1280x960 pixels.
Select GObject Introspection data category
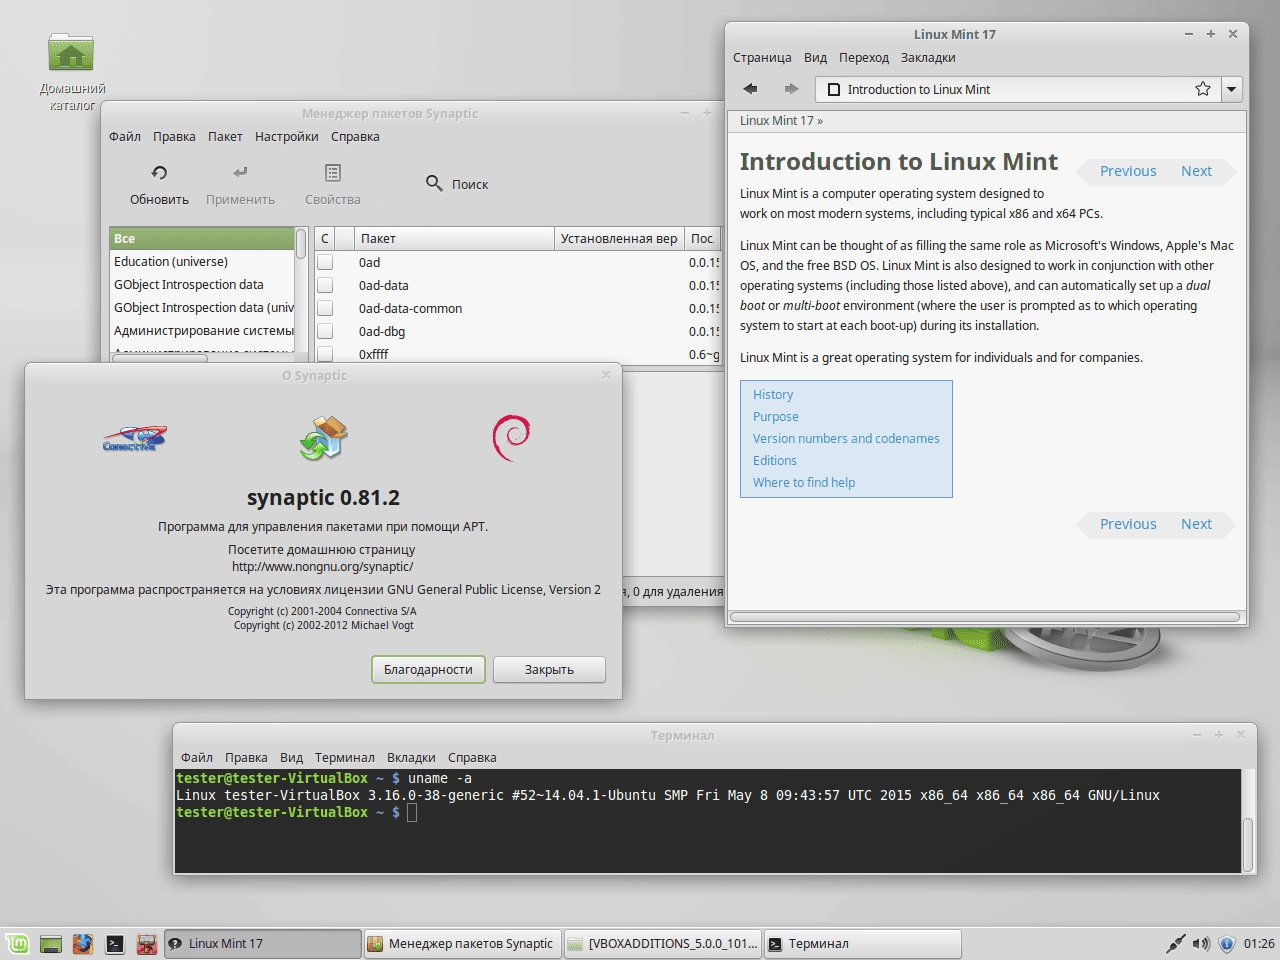tap(202, 284)
